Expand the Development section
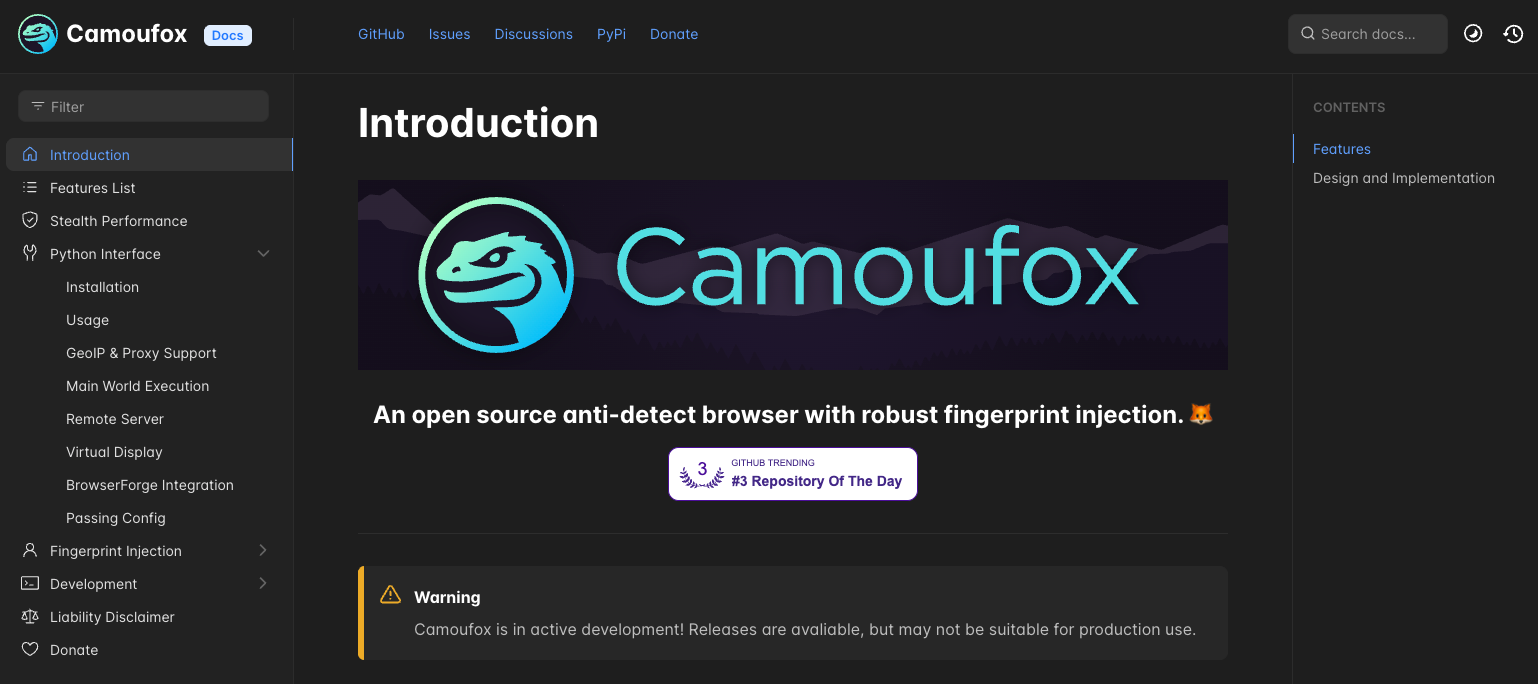 [263, 583]
